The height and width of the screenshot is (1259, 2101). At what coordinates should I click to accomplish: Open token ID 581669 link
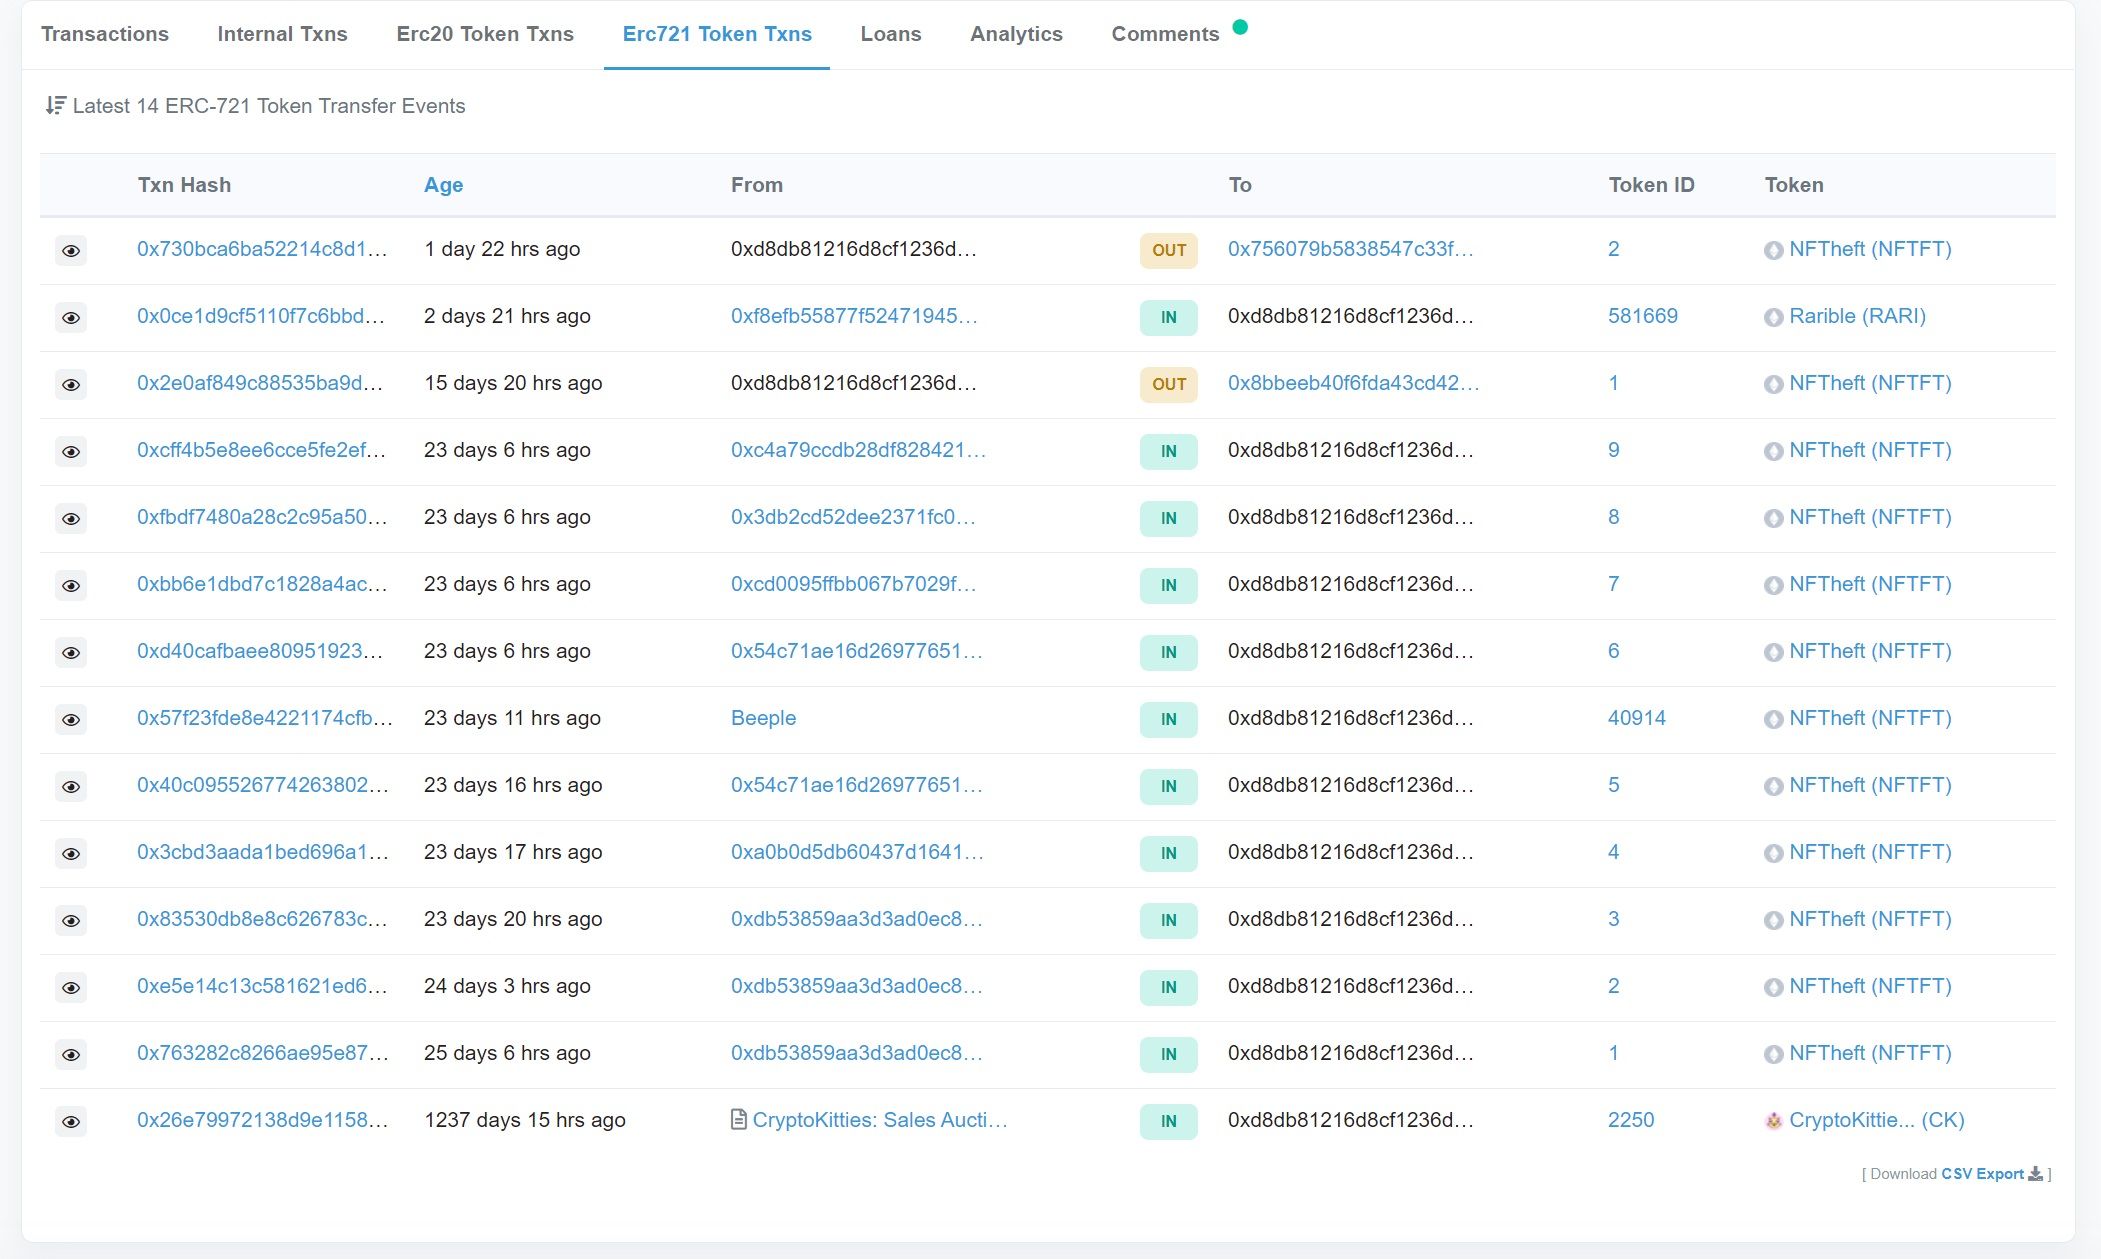click(x=1642, y=316)
